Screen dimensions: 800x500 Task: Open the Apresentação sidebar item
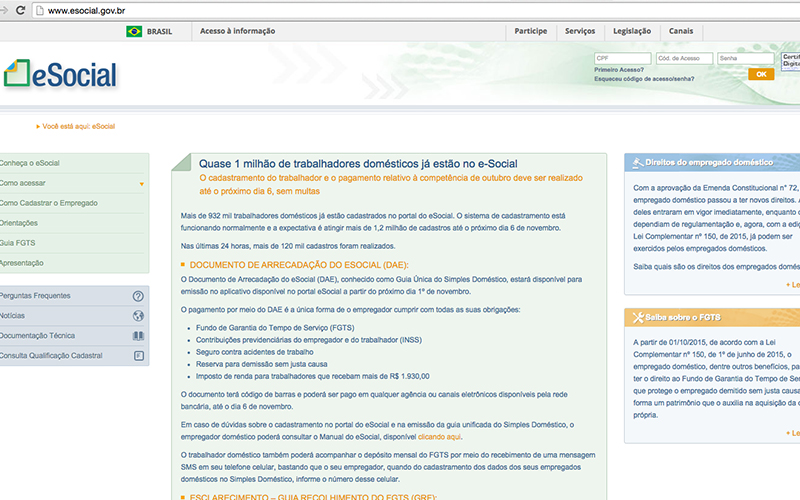pyautogui.click(x=21, y=263)
